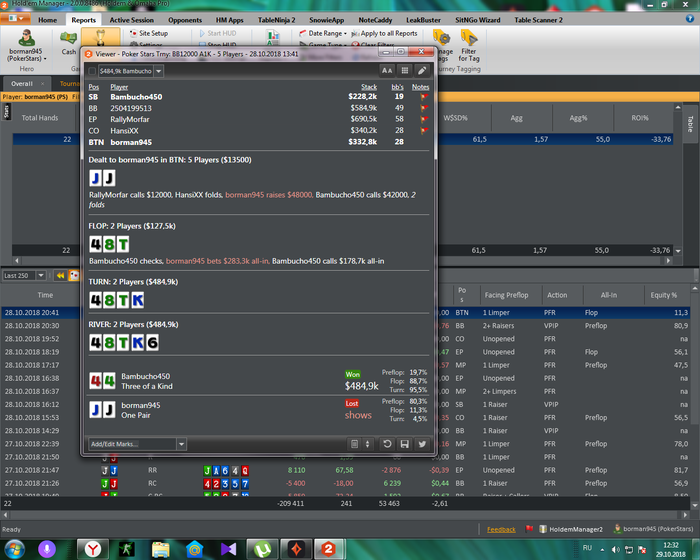Click the replay hand circular arrow icon
700x560 pixels.
(387, 444)
